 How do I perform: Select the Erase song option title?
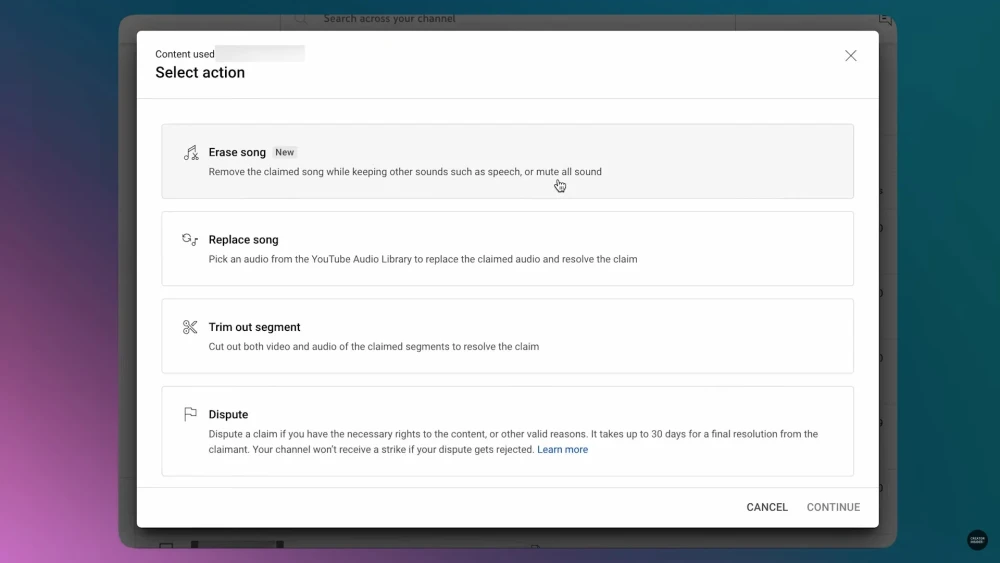(x=237, y=153)
